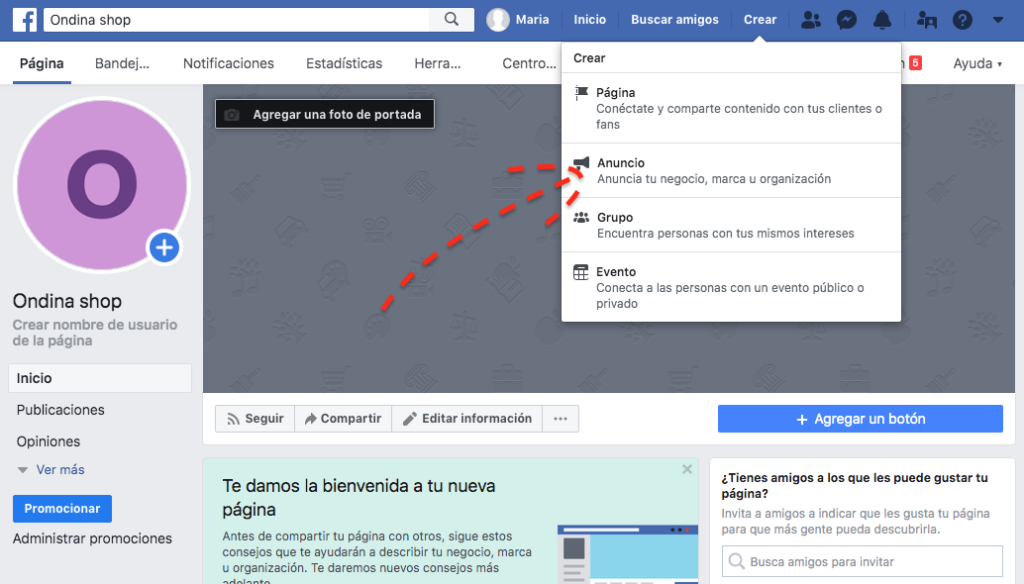The image size is (1024, 584).
Task: Select Anuncio in Crear menu
Action: [731, 170]
